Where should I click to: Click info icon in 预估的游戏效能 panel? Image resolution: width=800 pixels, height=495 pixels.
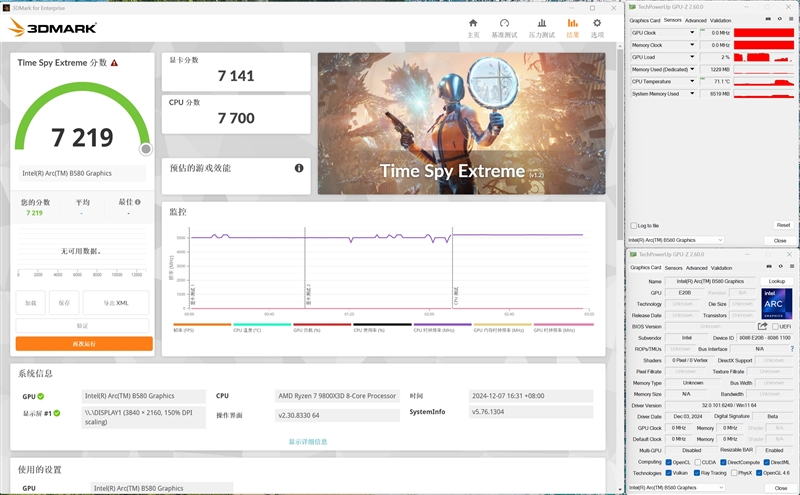[x=299, y=168]
